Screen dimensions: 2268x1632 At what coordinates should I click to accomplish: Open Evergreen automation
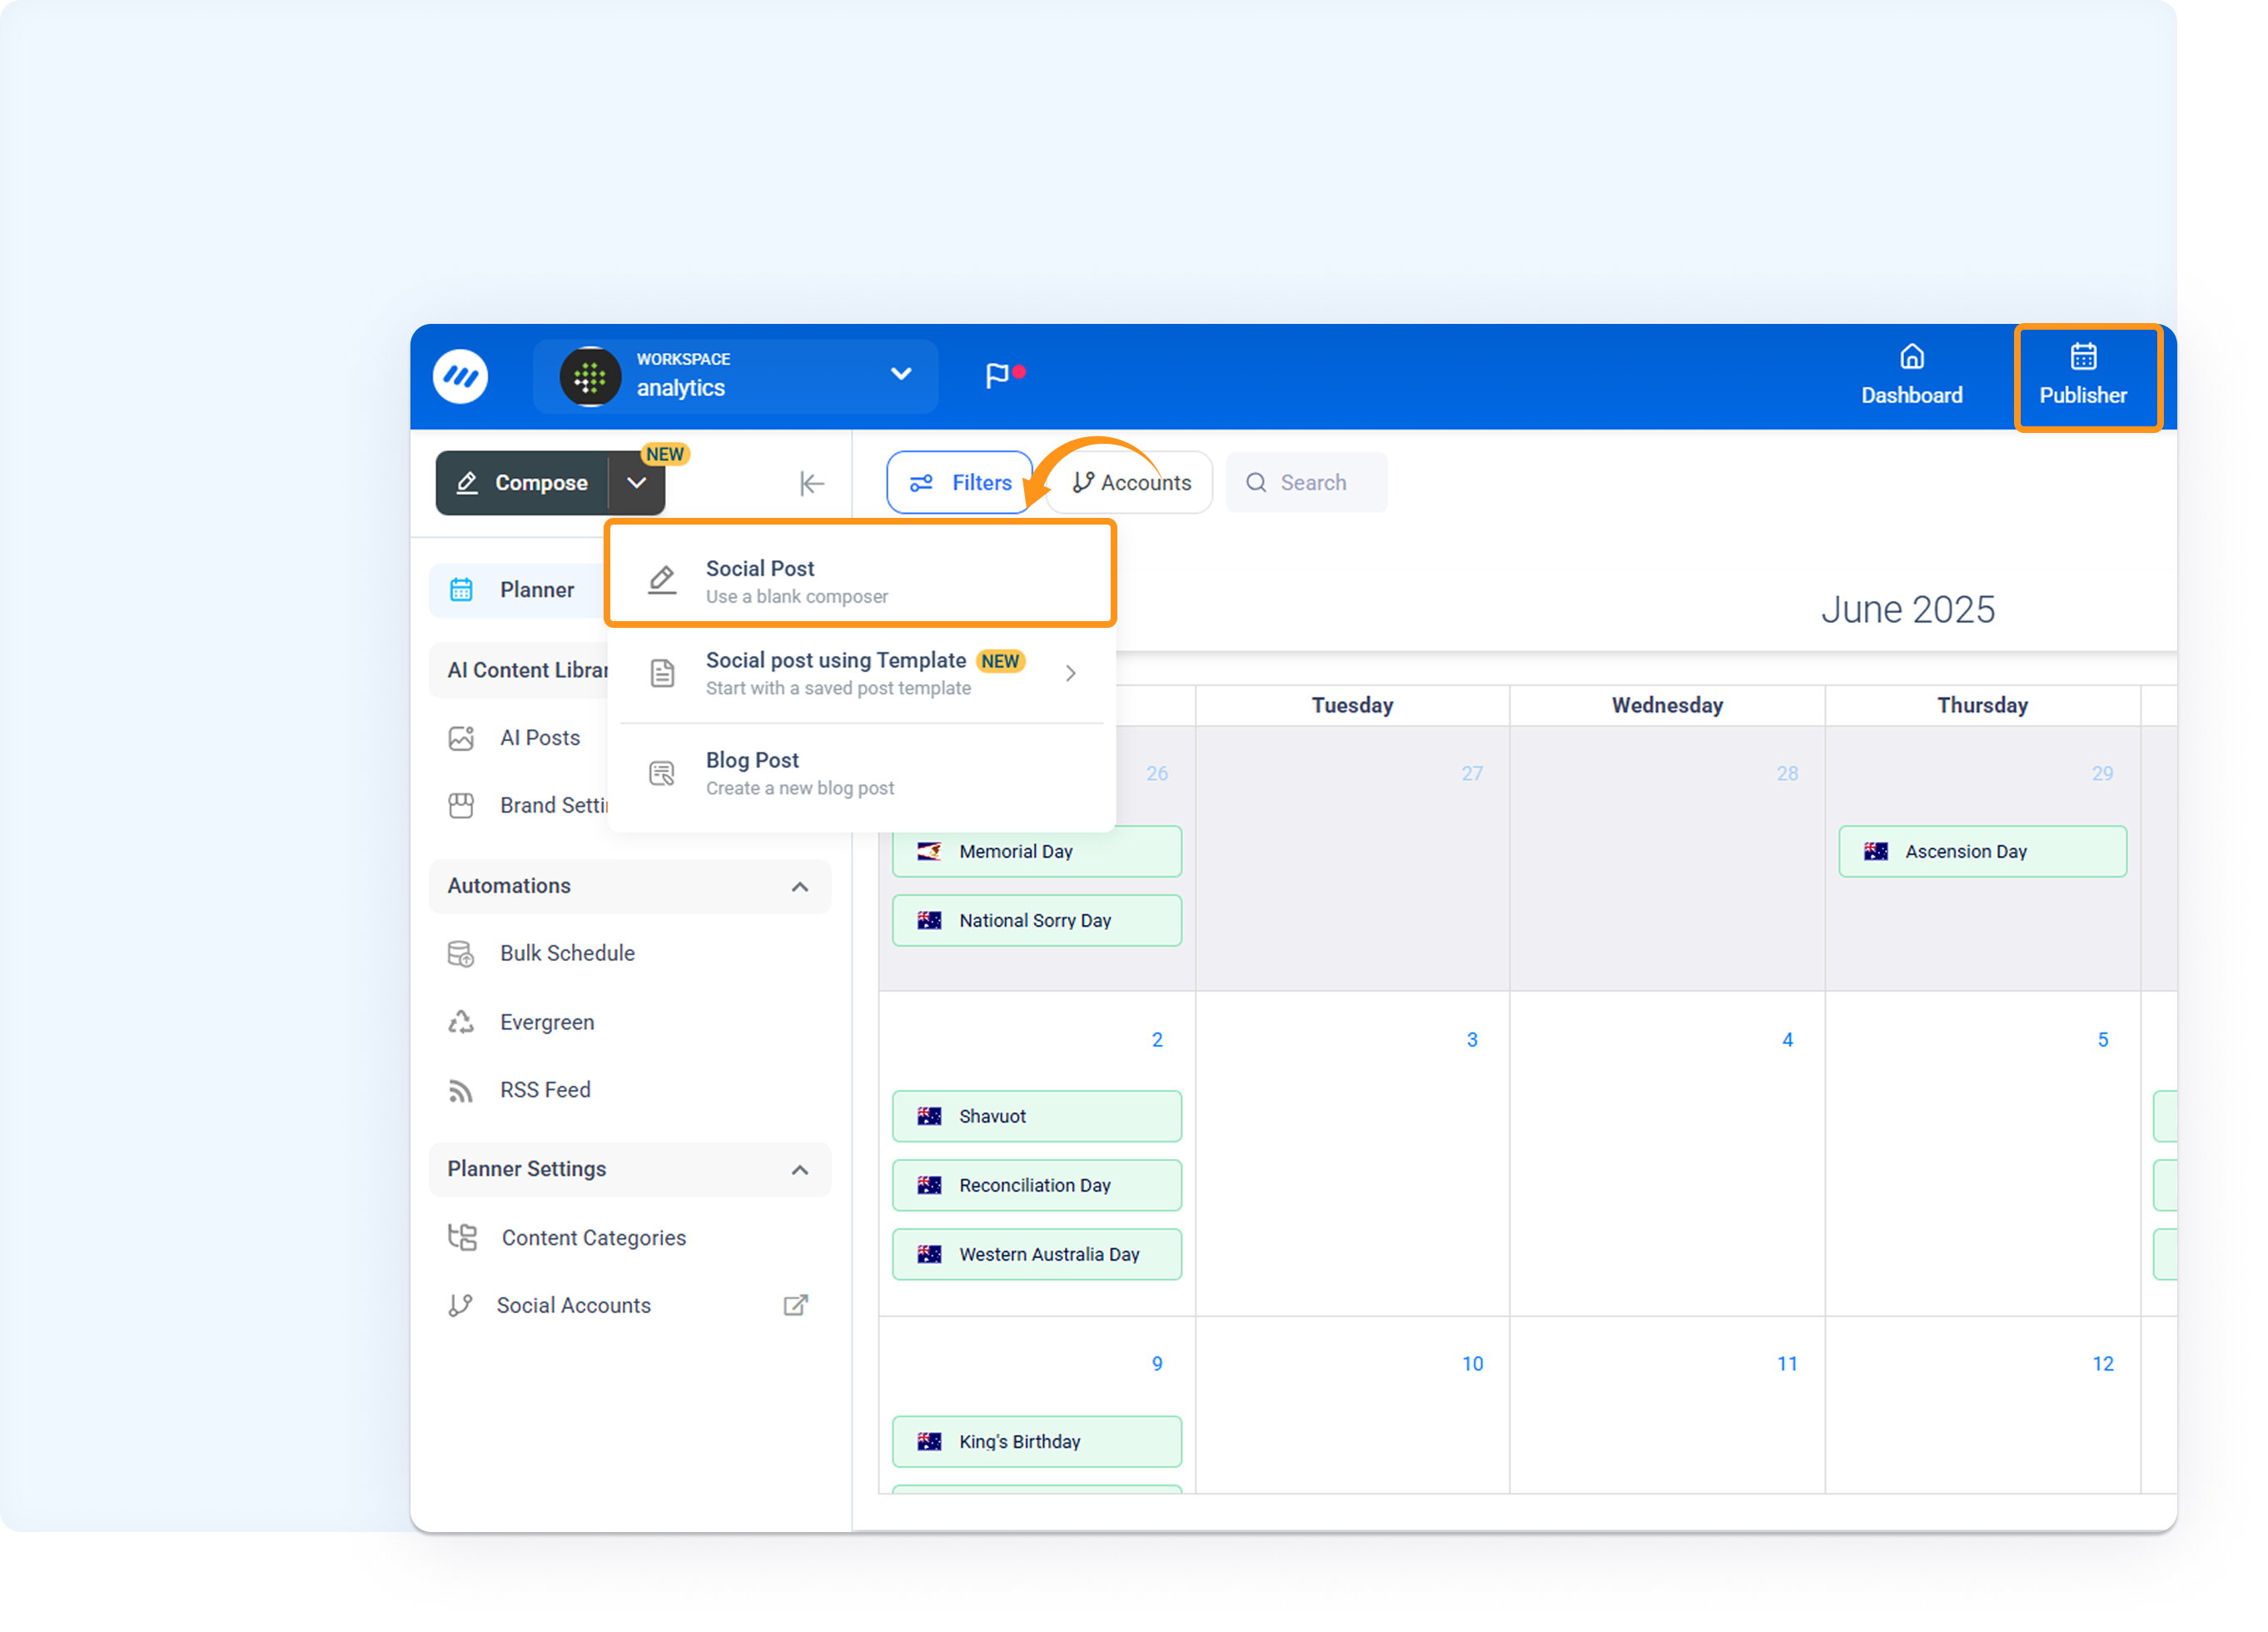(547, 1023)
